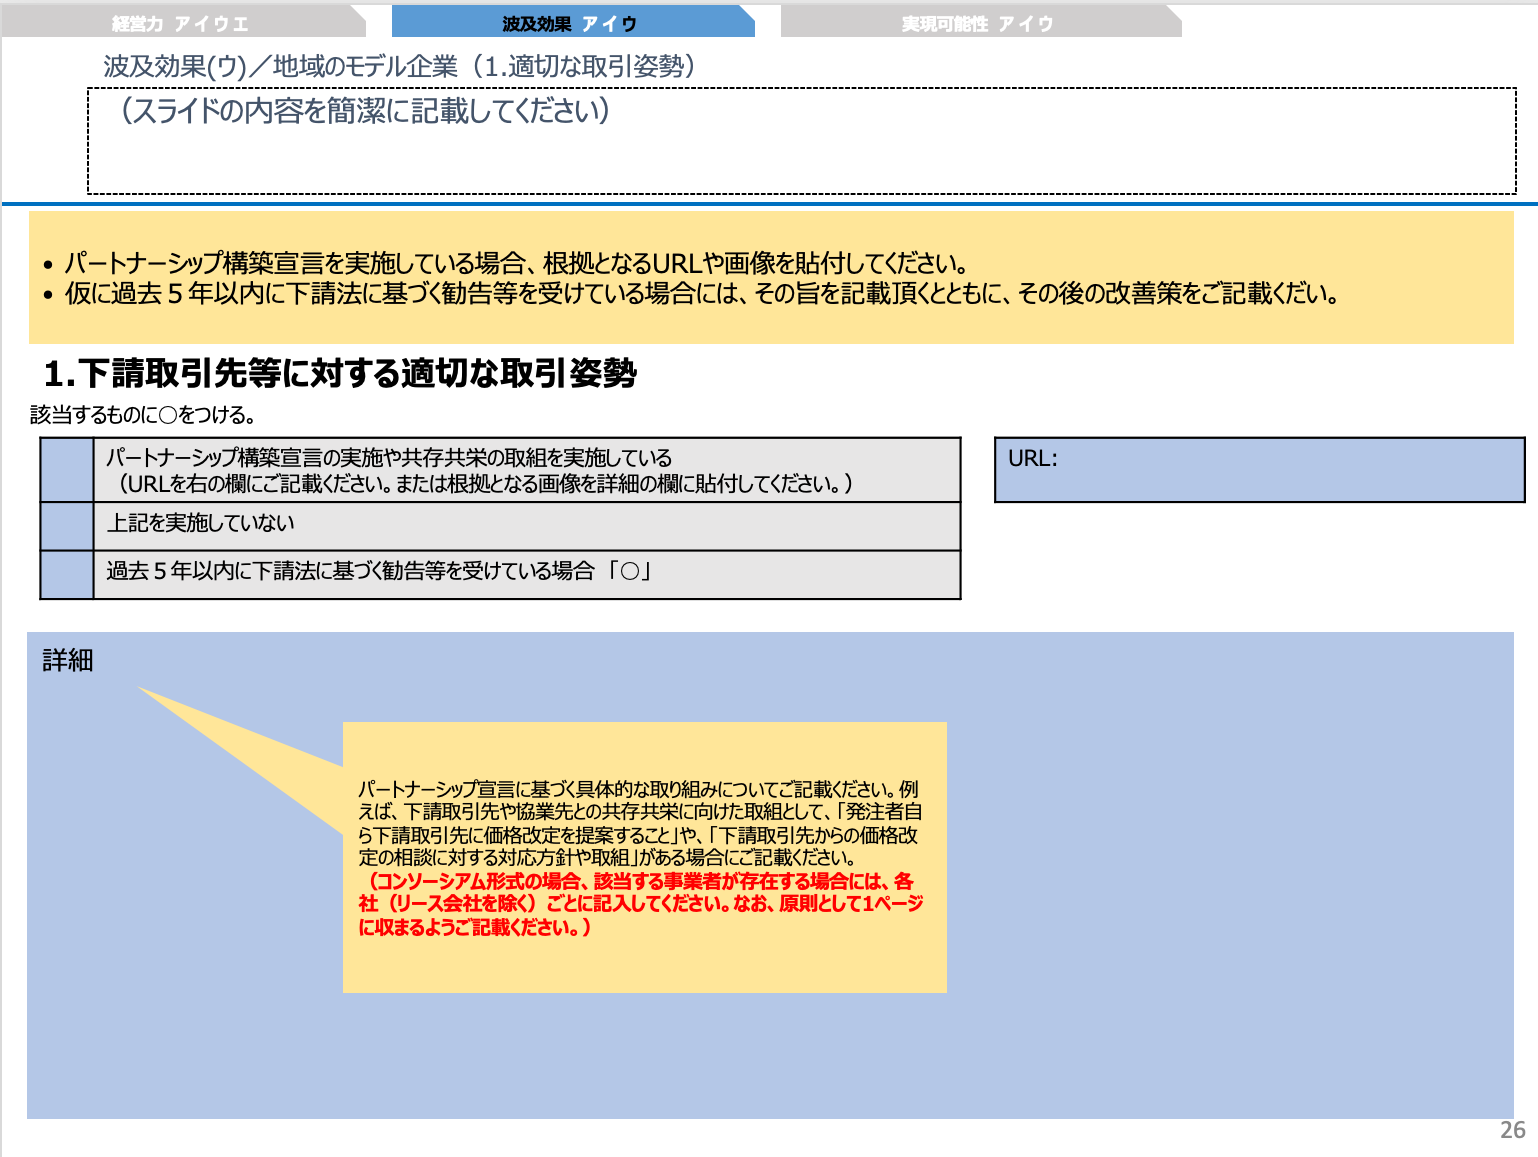Image resolution: width=1538 pixels, height=1157 pixels.
Task: Switch to the 経営力 tab
Action: 180,18
